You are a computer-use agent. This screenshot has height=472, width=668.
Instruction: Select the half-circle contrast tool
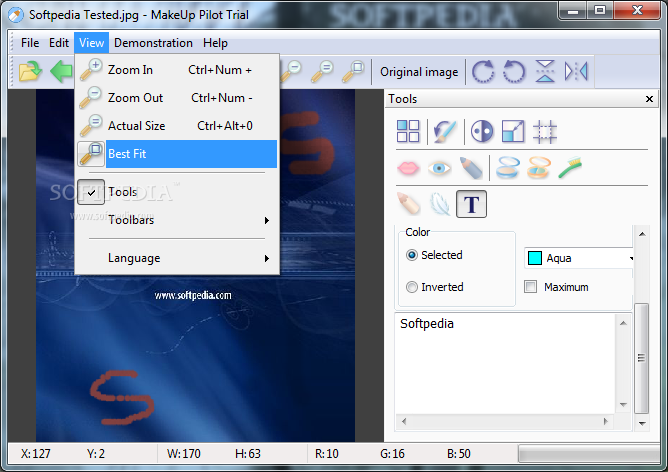[482, 131]
